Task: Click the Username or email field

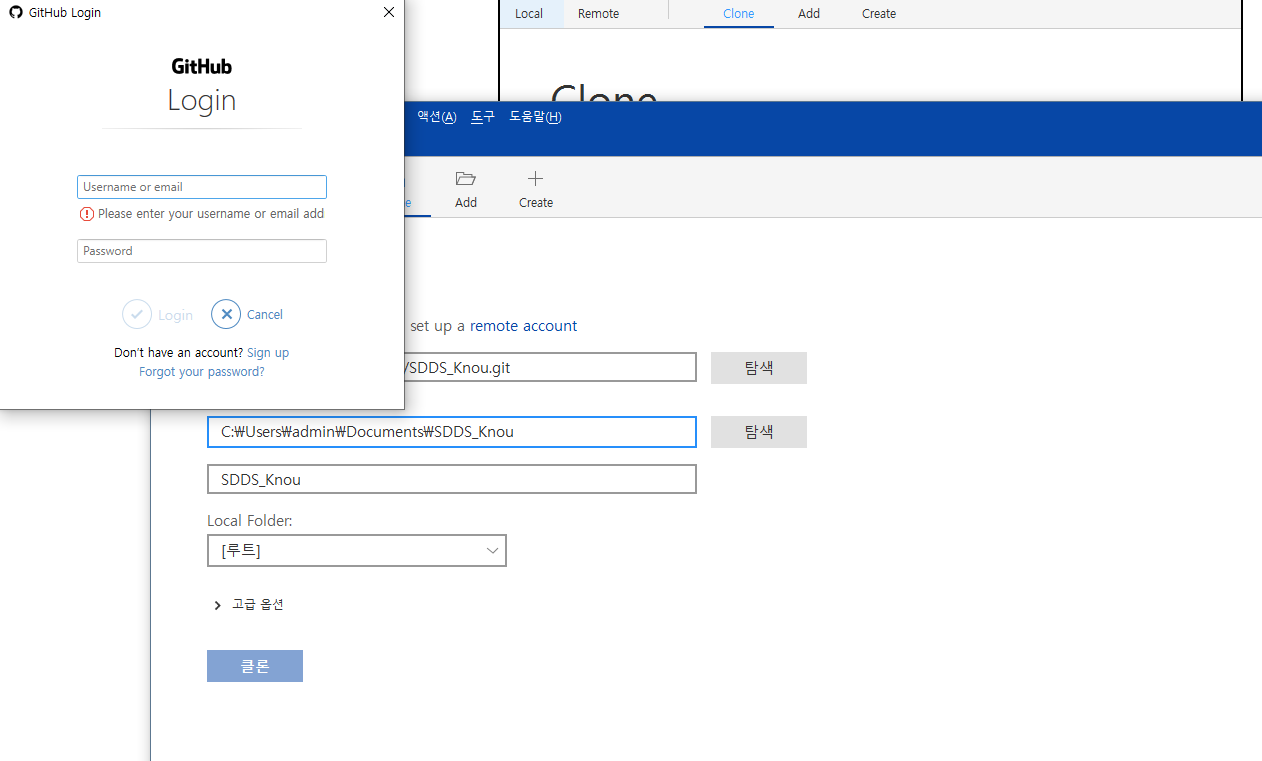Action: point(202,187)
